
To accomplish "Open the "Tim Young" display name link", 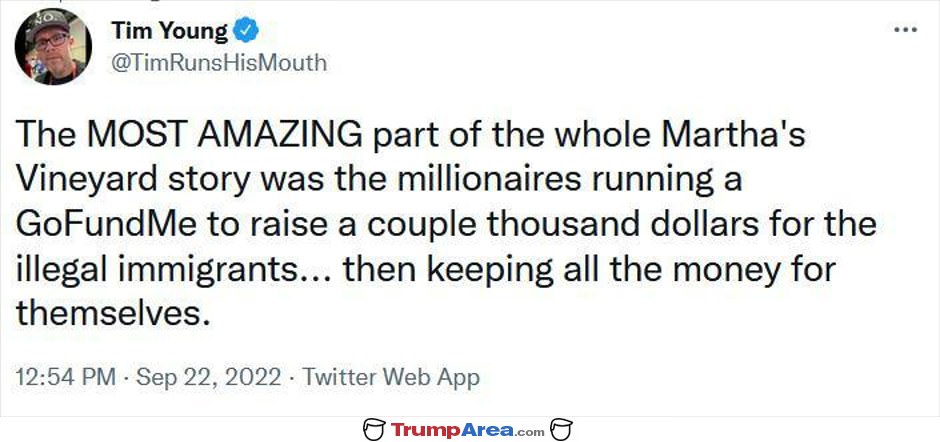I will [170, 31].
